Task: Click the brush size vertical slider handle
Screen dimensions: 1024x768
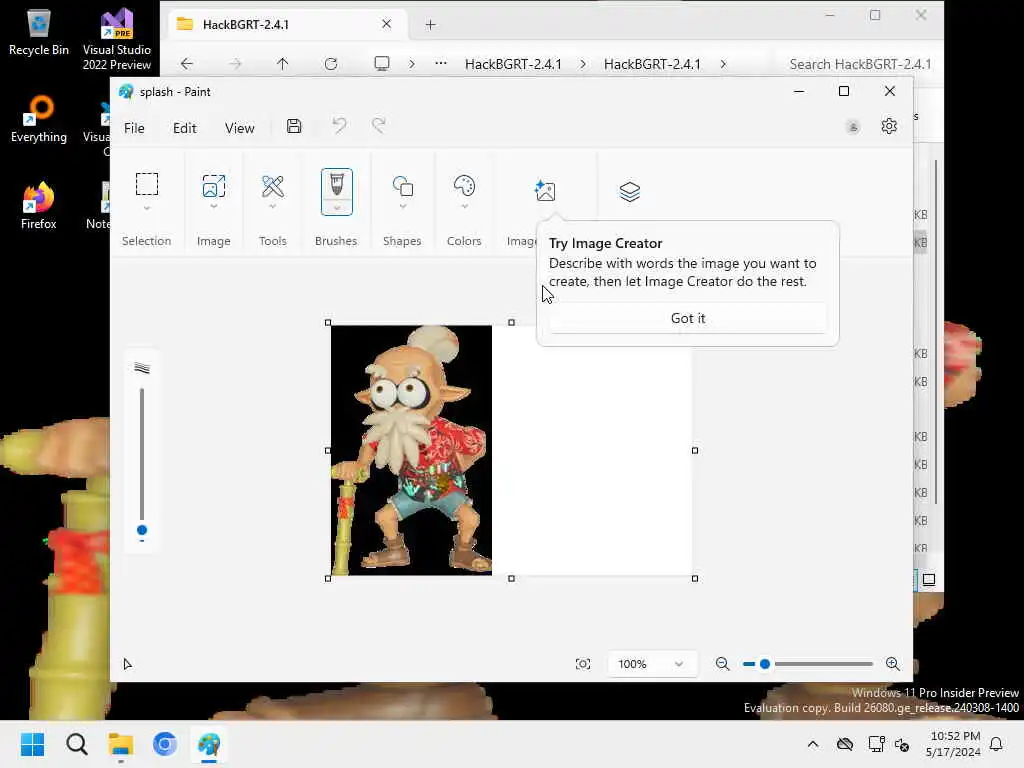Action: pos(142,530)
